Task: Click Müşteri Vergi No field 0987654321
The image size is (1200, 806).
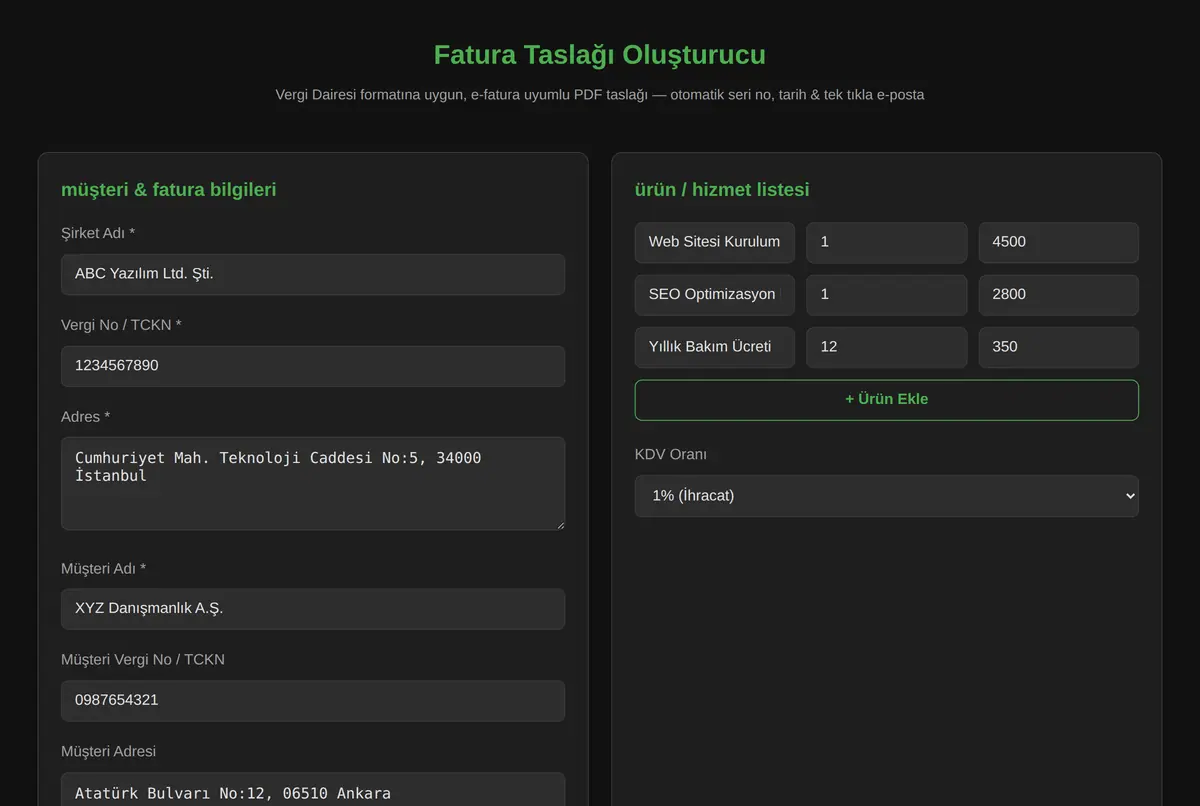Action: (x=313, y=701)
